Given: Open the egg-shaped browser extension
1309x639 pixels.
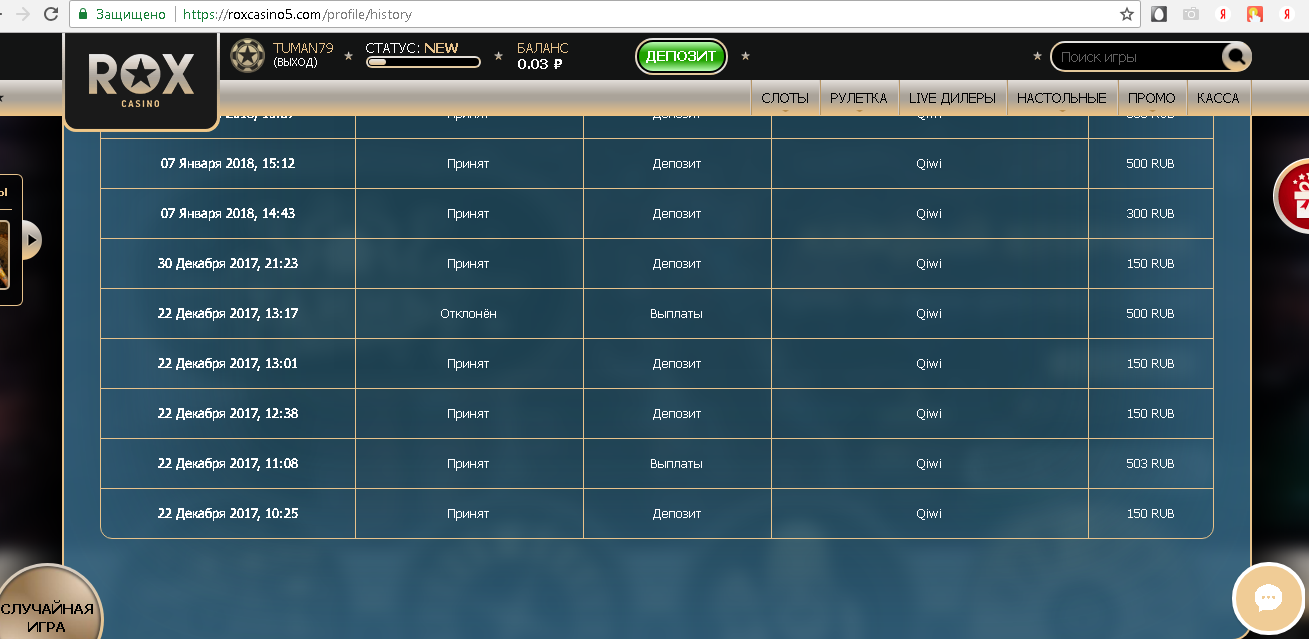Looking at the screenshot, I should coord(1159,15).
